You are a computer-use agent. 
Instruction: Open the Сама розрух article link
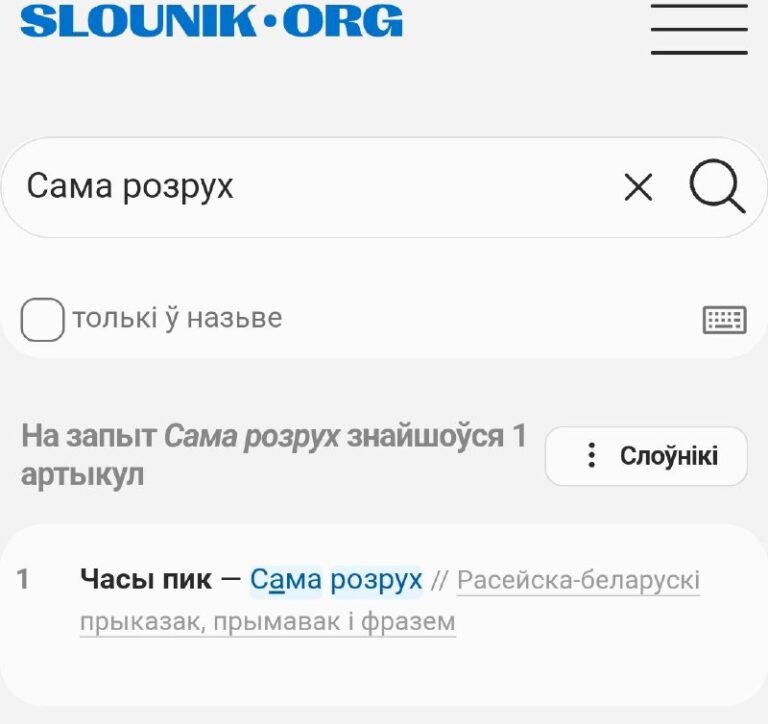[x=336, y=580]
